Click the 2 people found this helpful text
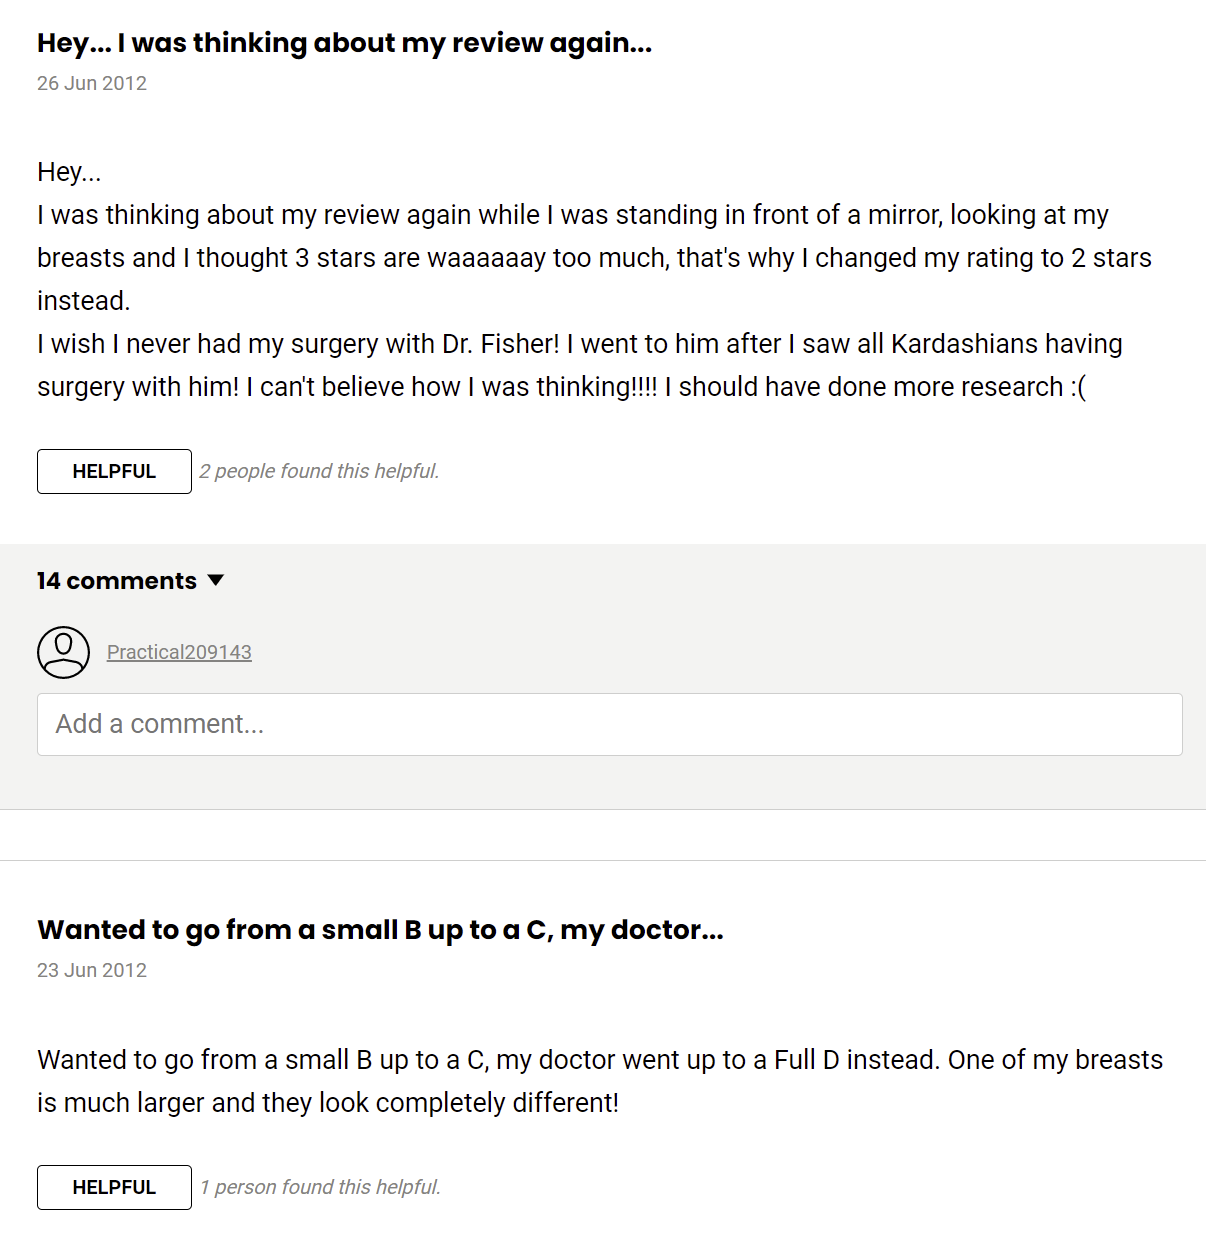This screenshot has width=1206, height=1249. [x=319, y=471]
